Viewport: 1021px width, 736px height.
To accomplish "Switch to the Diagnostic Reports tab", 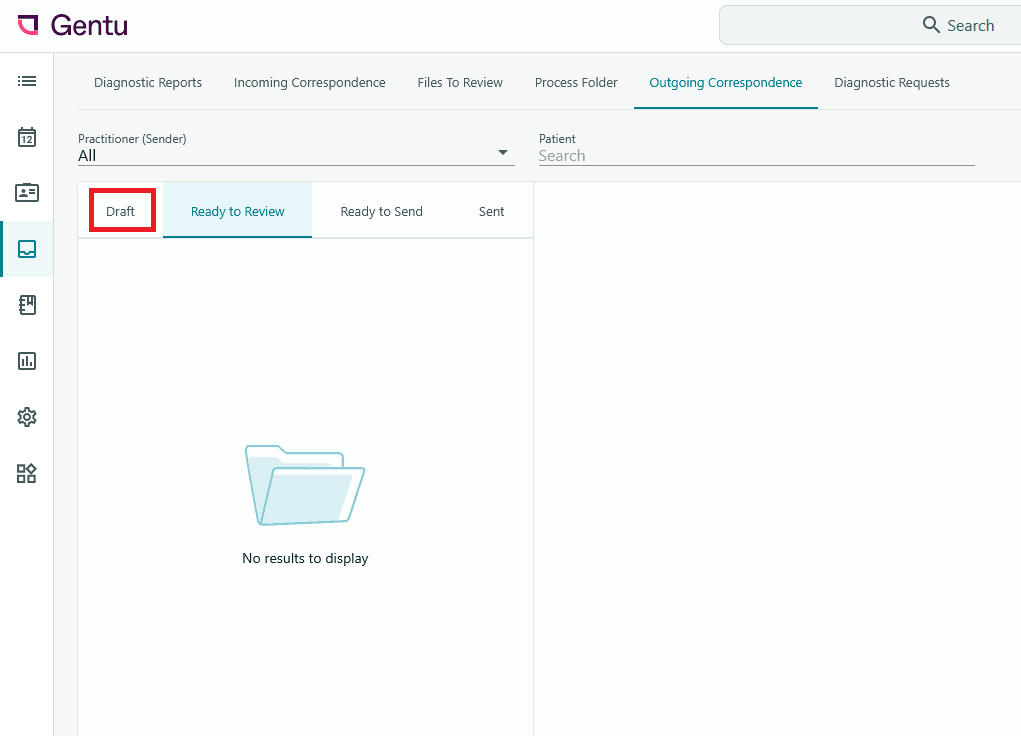I will 148,83.
